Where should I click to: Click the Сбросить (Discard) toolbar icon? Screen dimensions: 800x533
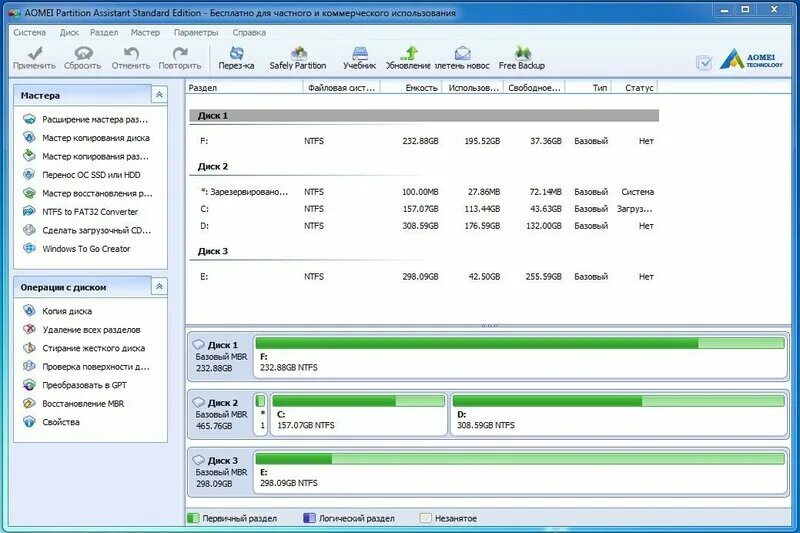coord(83,53)
